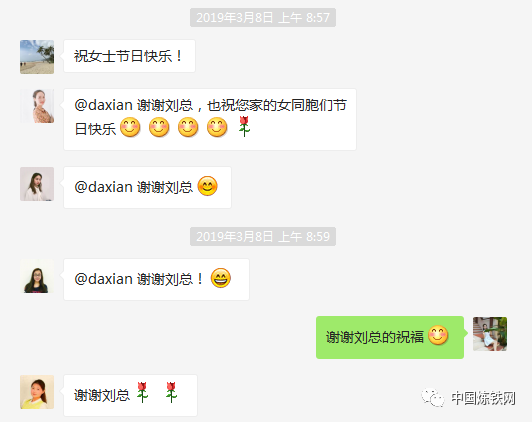Click the grinning emoji after 谢谢刘总！

(221, 278)
